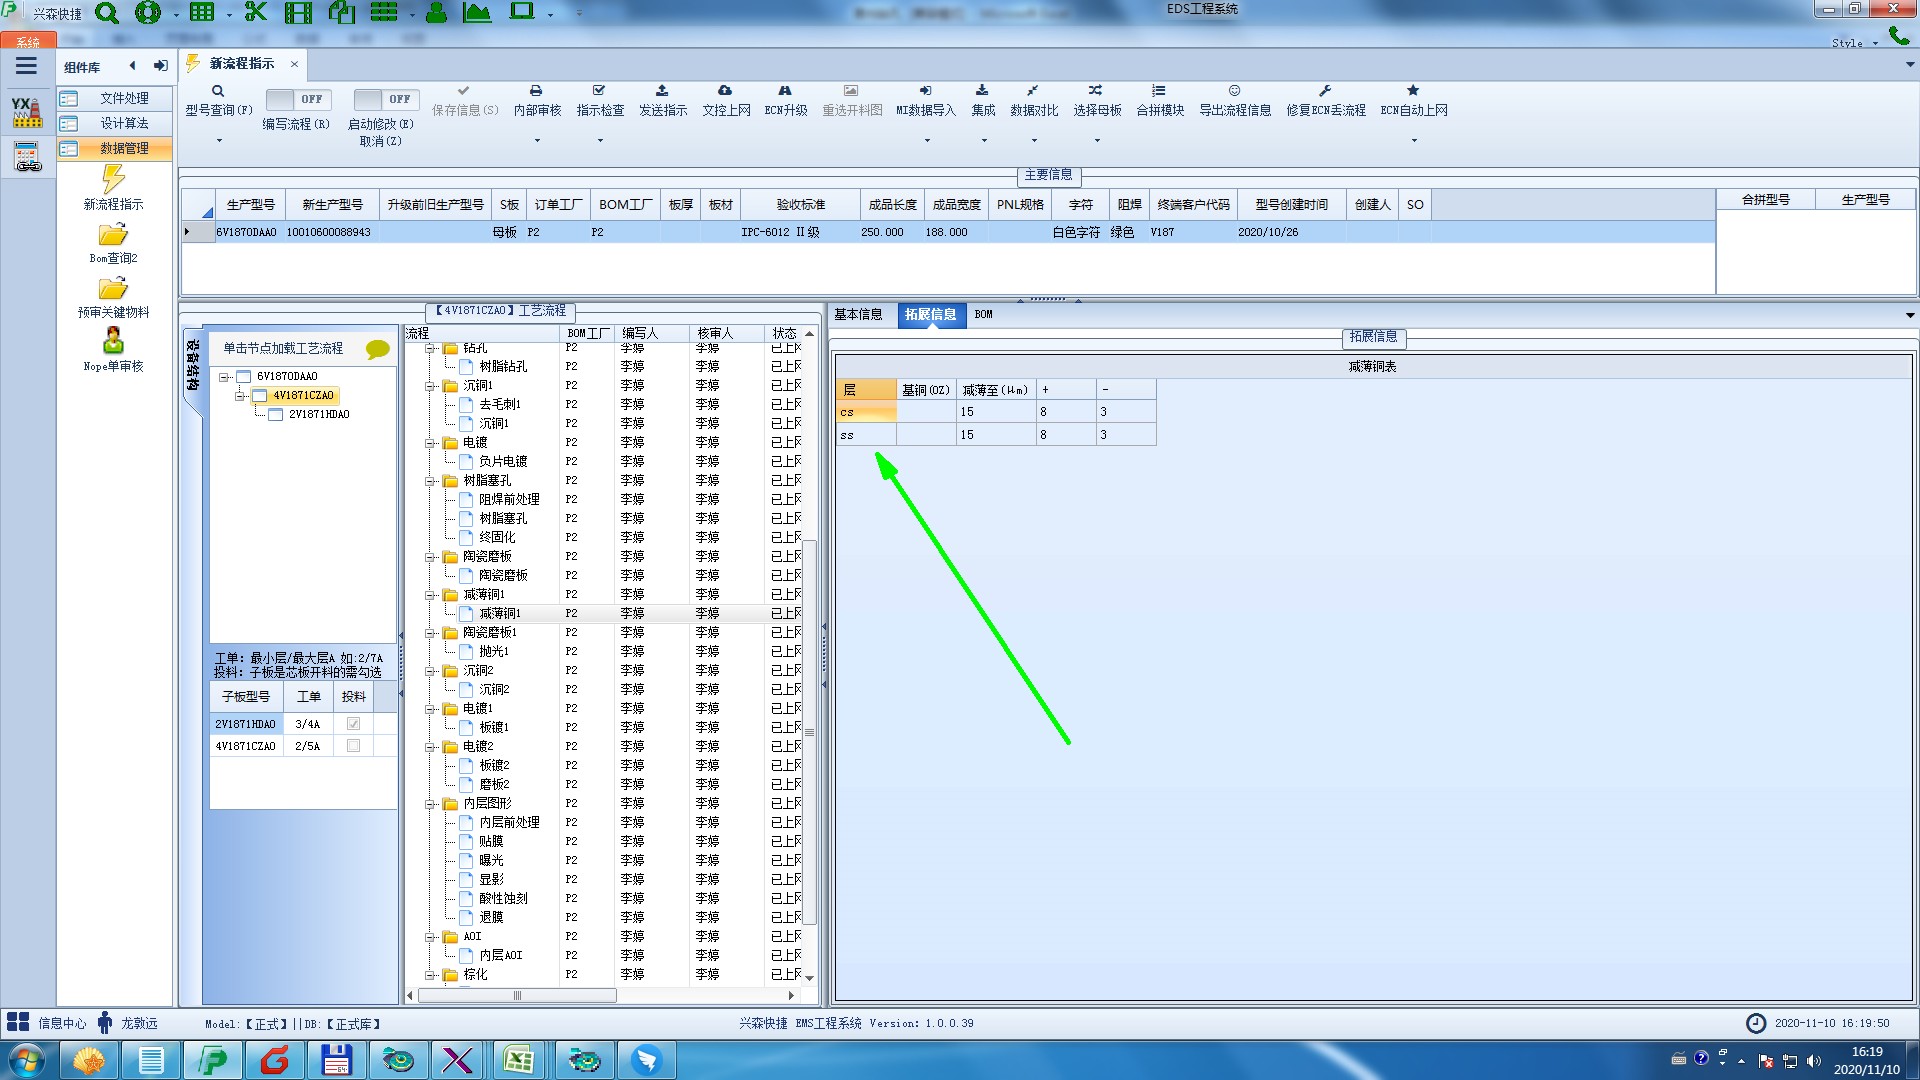Click ECN升级 toolbar button
Image resolution: width=1920 pixels, height=1080 pixels.
[786, 100]
